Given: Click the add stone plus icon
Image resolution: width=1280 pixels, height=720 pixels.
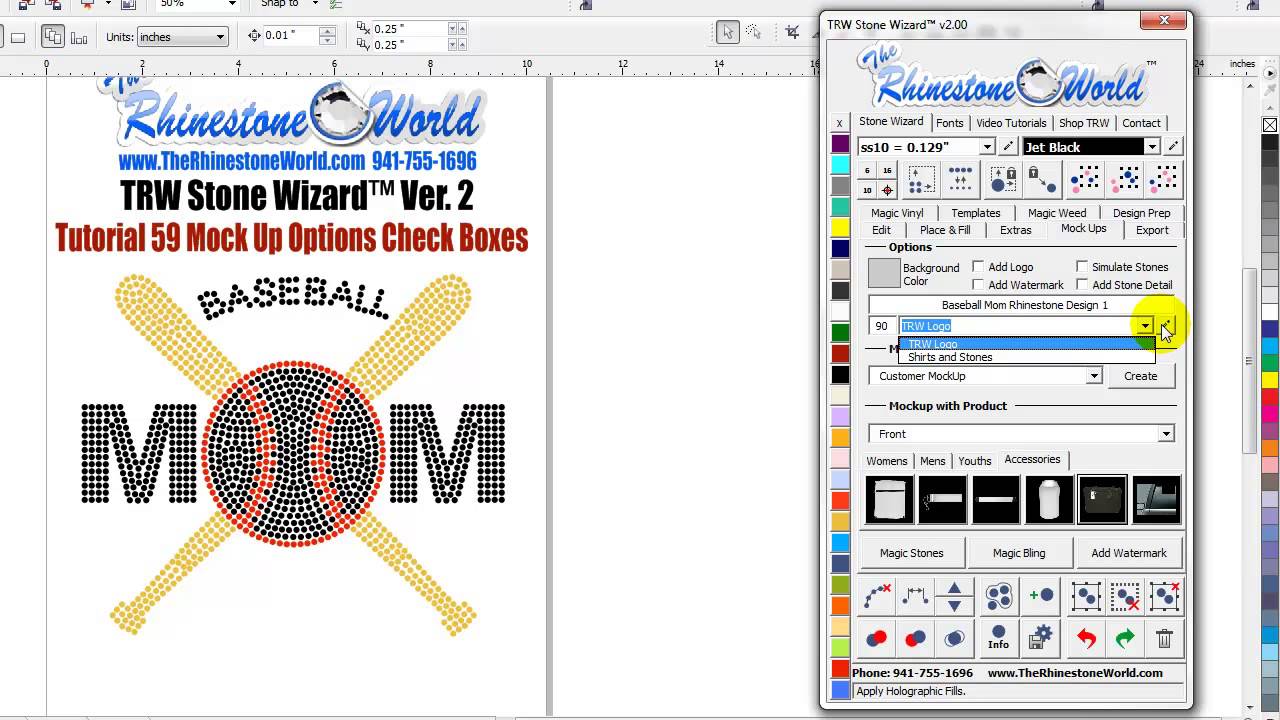Looking at the screenshot, I should [1041, 597].
